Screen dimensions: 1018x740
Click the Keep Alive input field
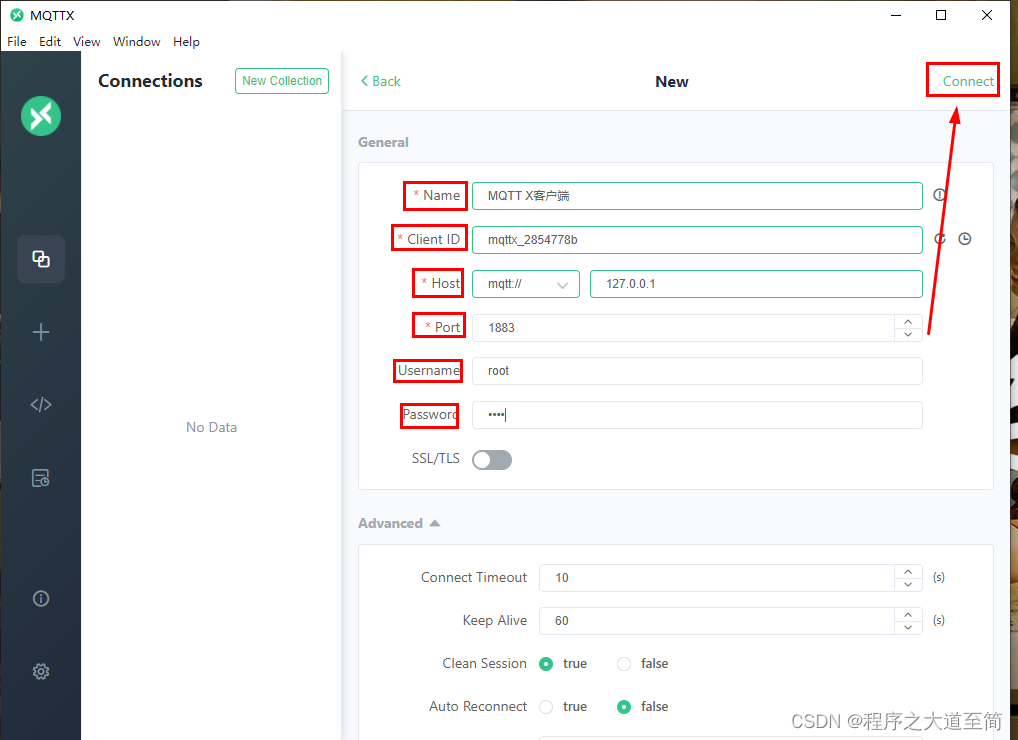click(x=717, y=621)
